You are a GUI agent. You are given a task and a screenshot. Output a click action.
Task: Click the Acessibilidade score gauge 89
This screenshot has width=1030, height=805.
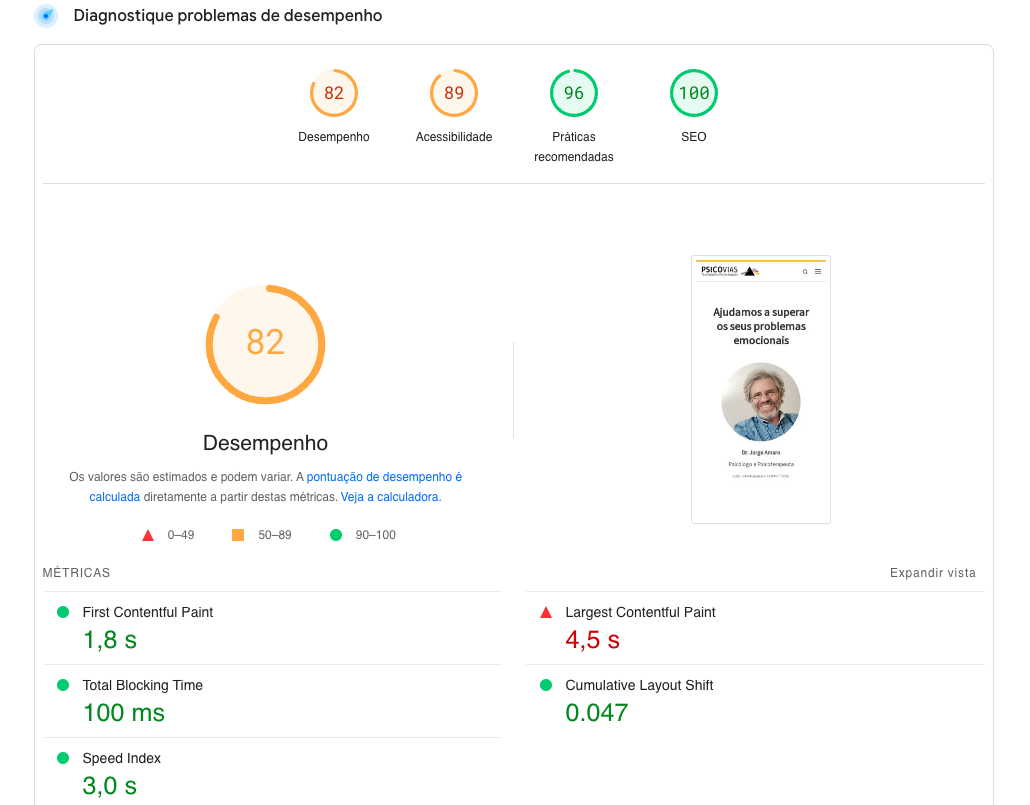[x=453, y=93]
